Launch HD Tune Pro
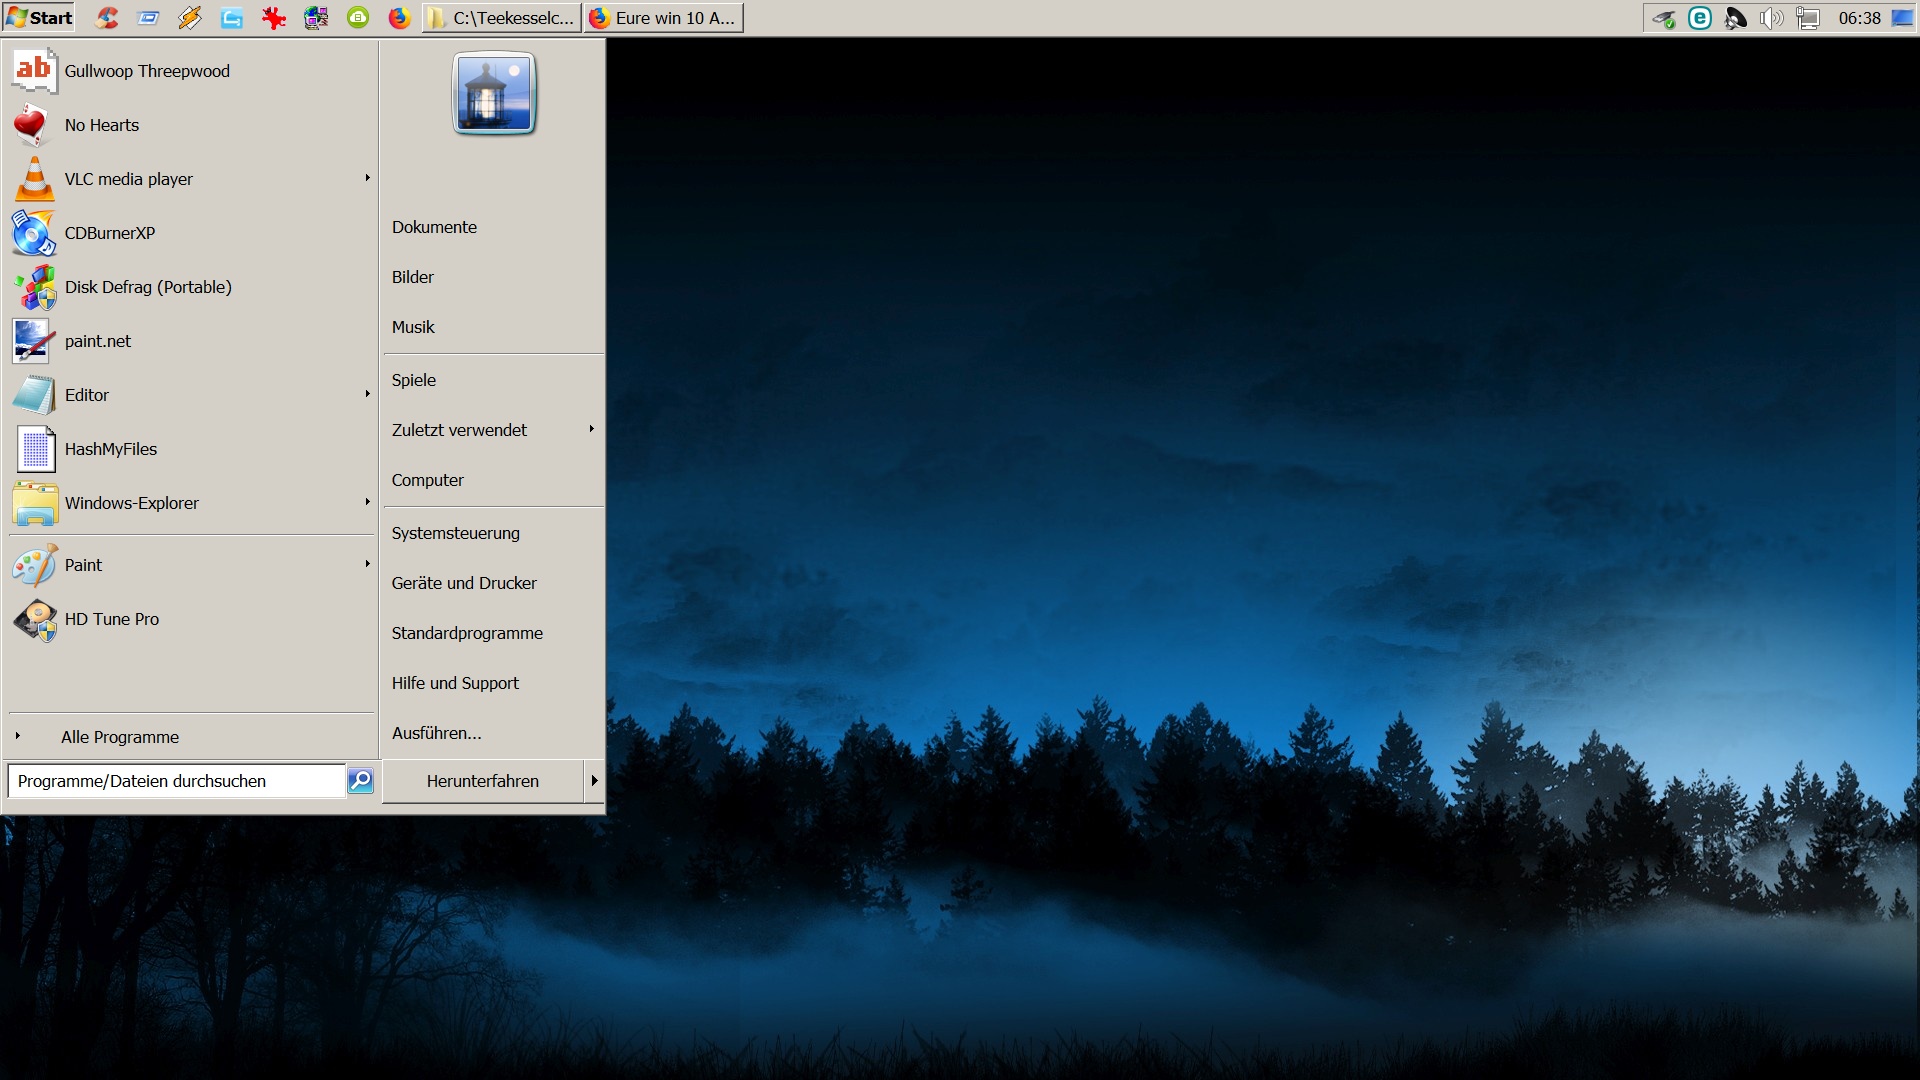This screenshot has height=1080, width=1920. tap(112, 619)
